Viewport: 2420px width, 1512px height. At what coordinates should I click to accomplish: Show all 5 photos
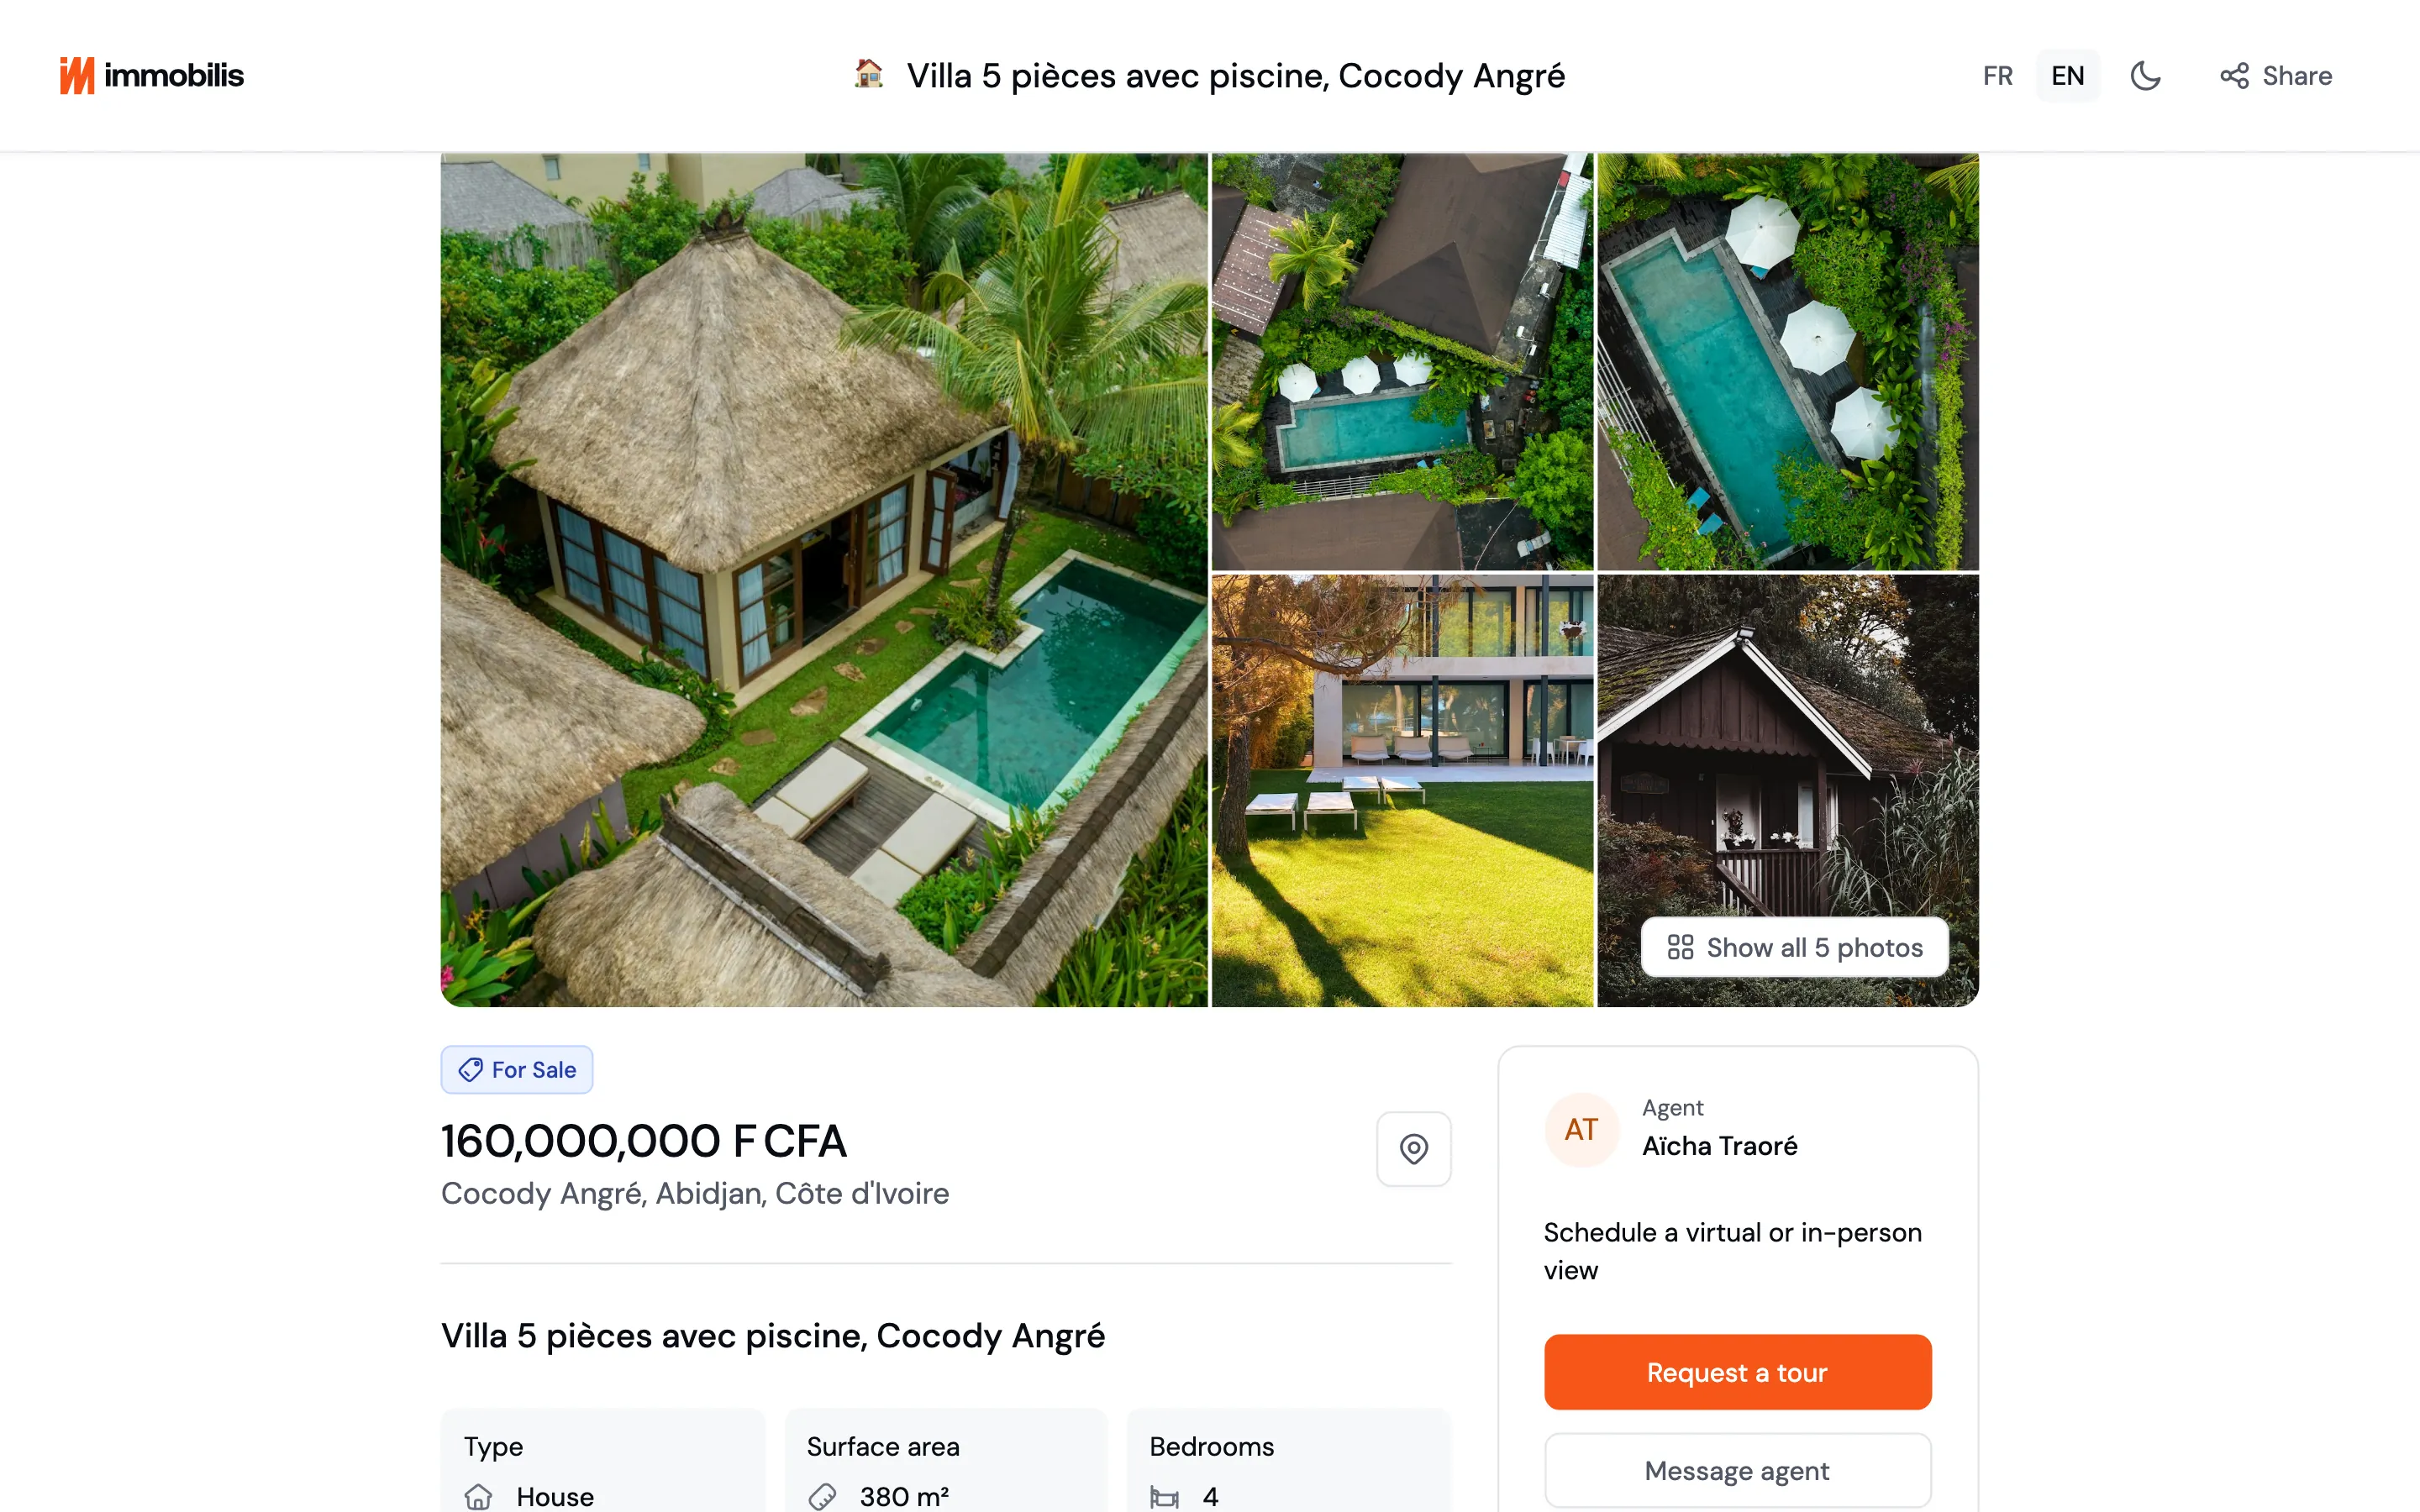point(1794,947)
